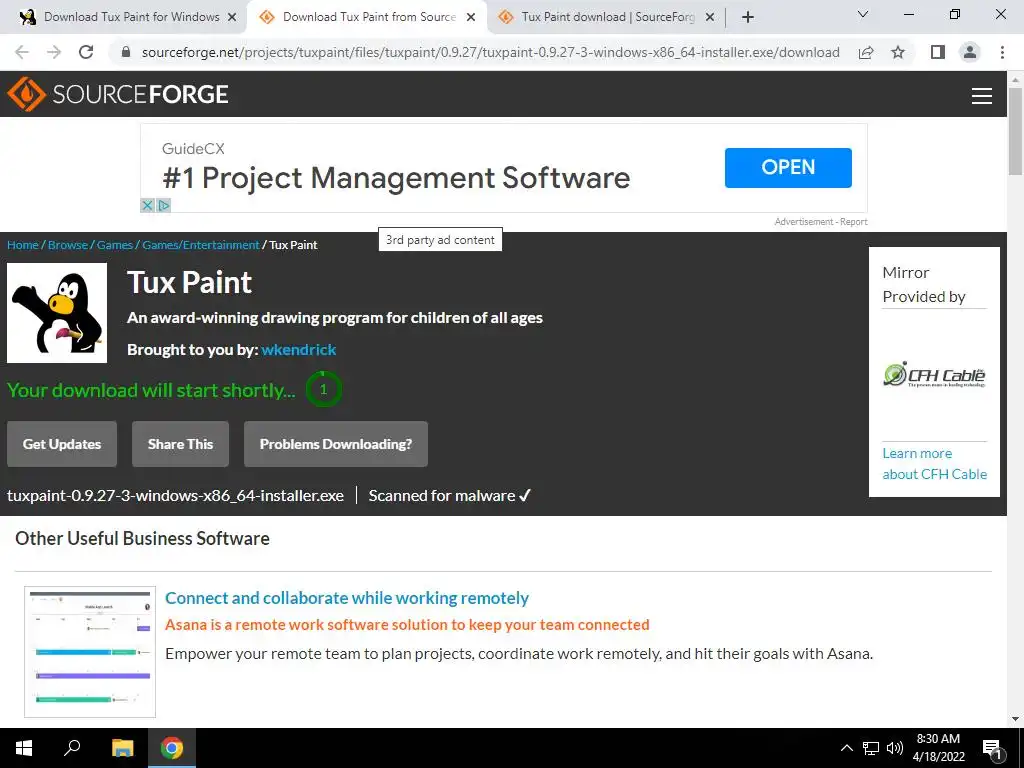Viewport: 1024px width, 768px height.
Task: Click the Advertisement - Report link
Action: (821, 222)
